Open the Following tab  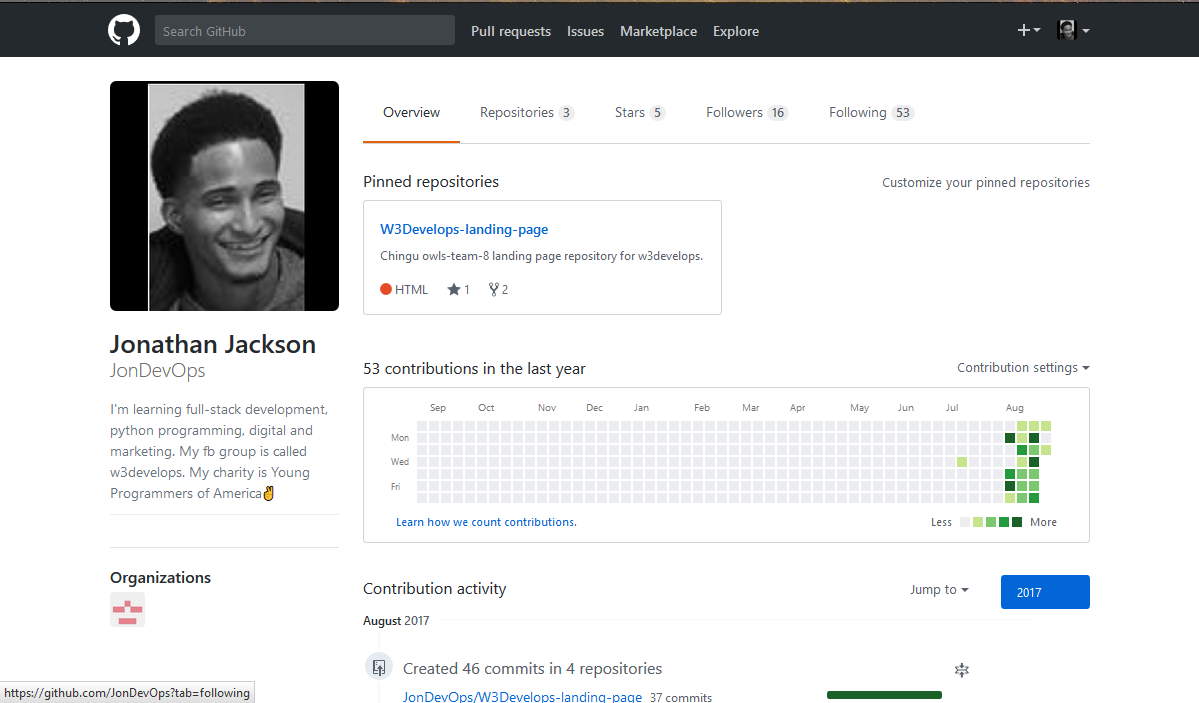coord(871,112)
